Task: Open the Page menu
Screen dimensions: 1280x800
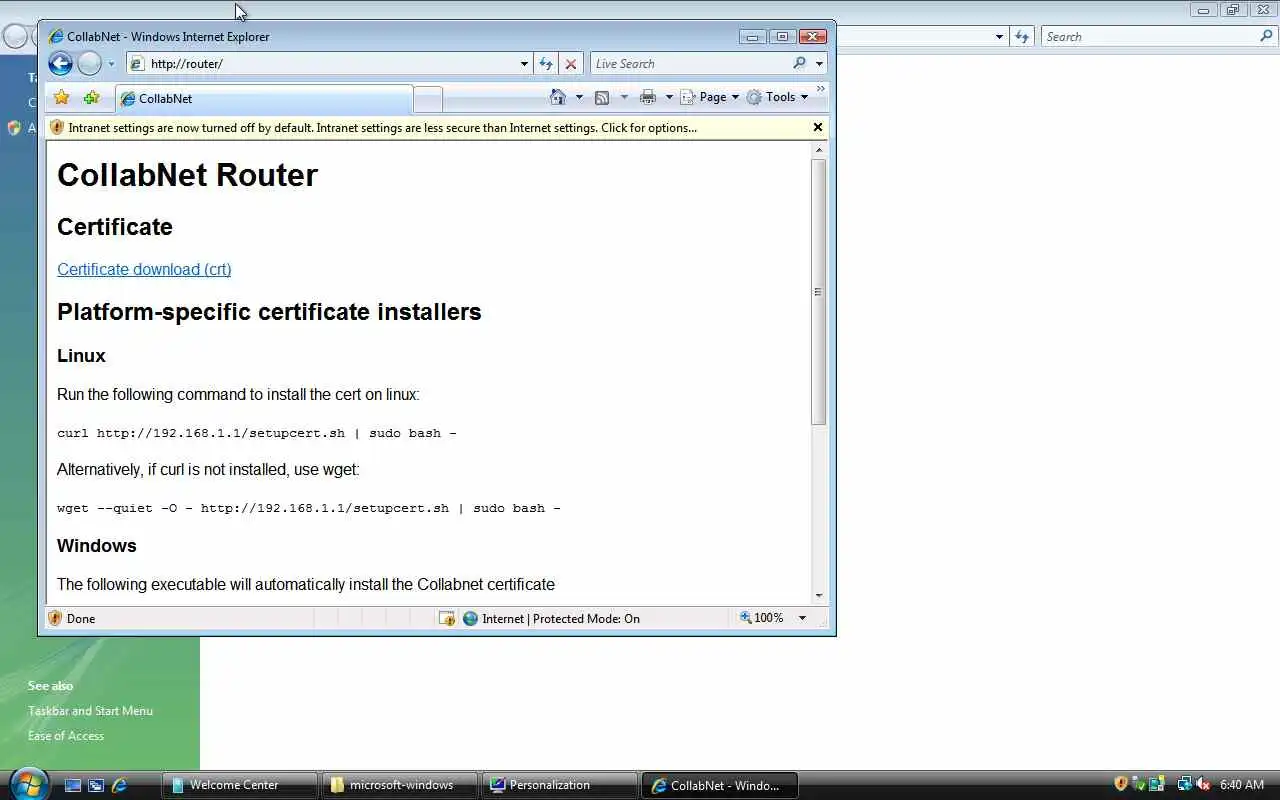Action: pos(710,97)
